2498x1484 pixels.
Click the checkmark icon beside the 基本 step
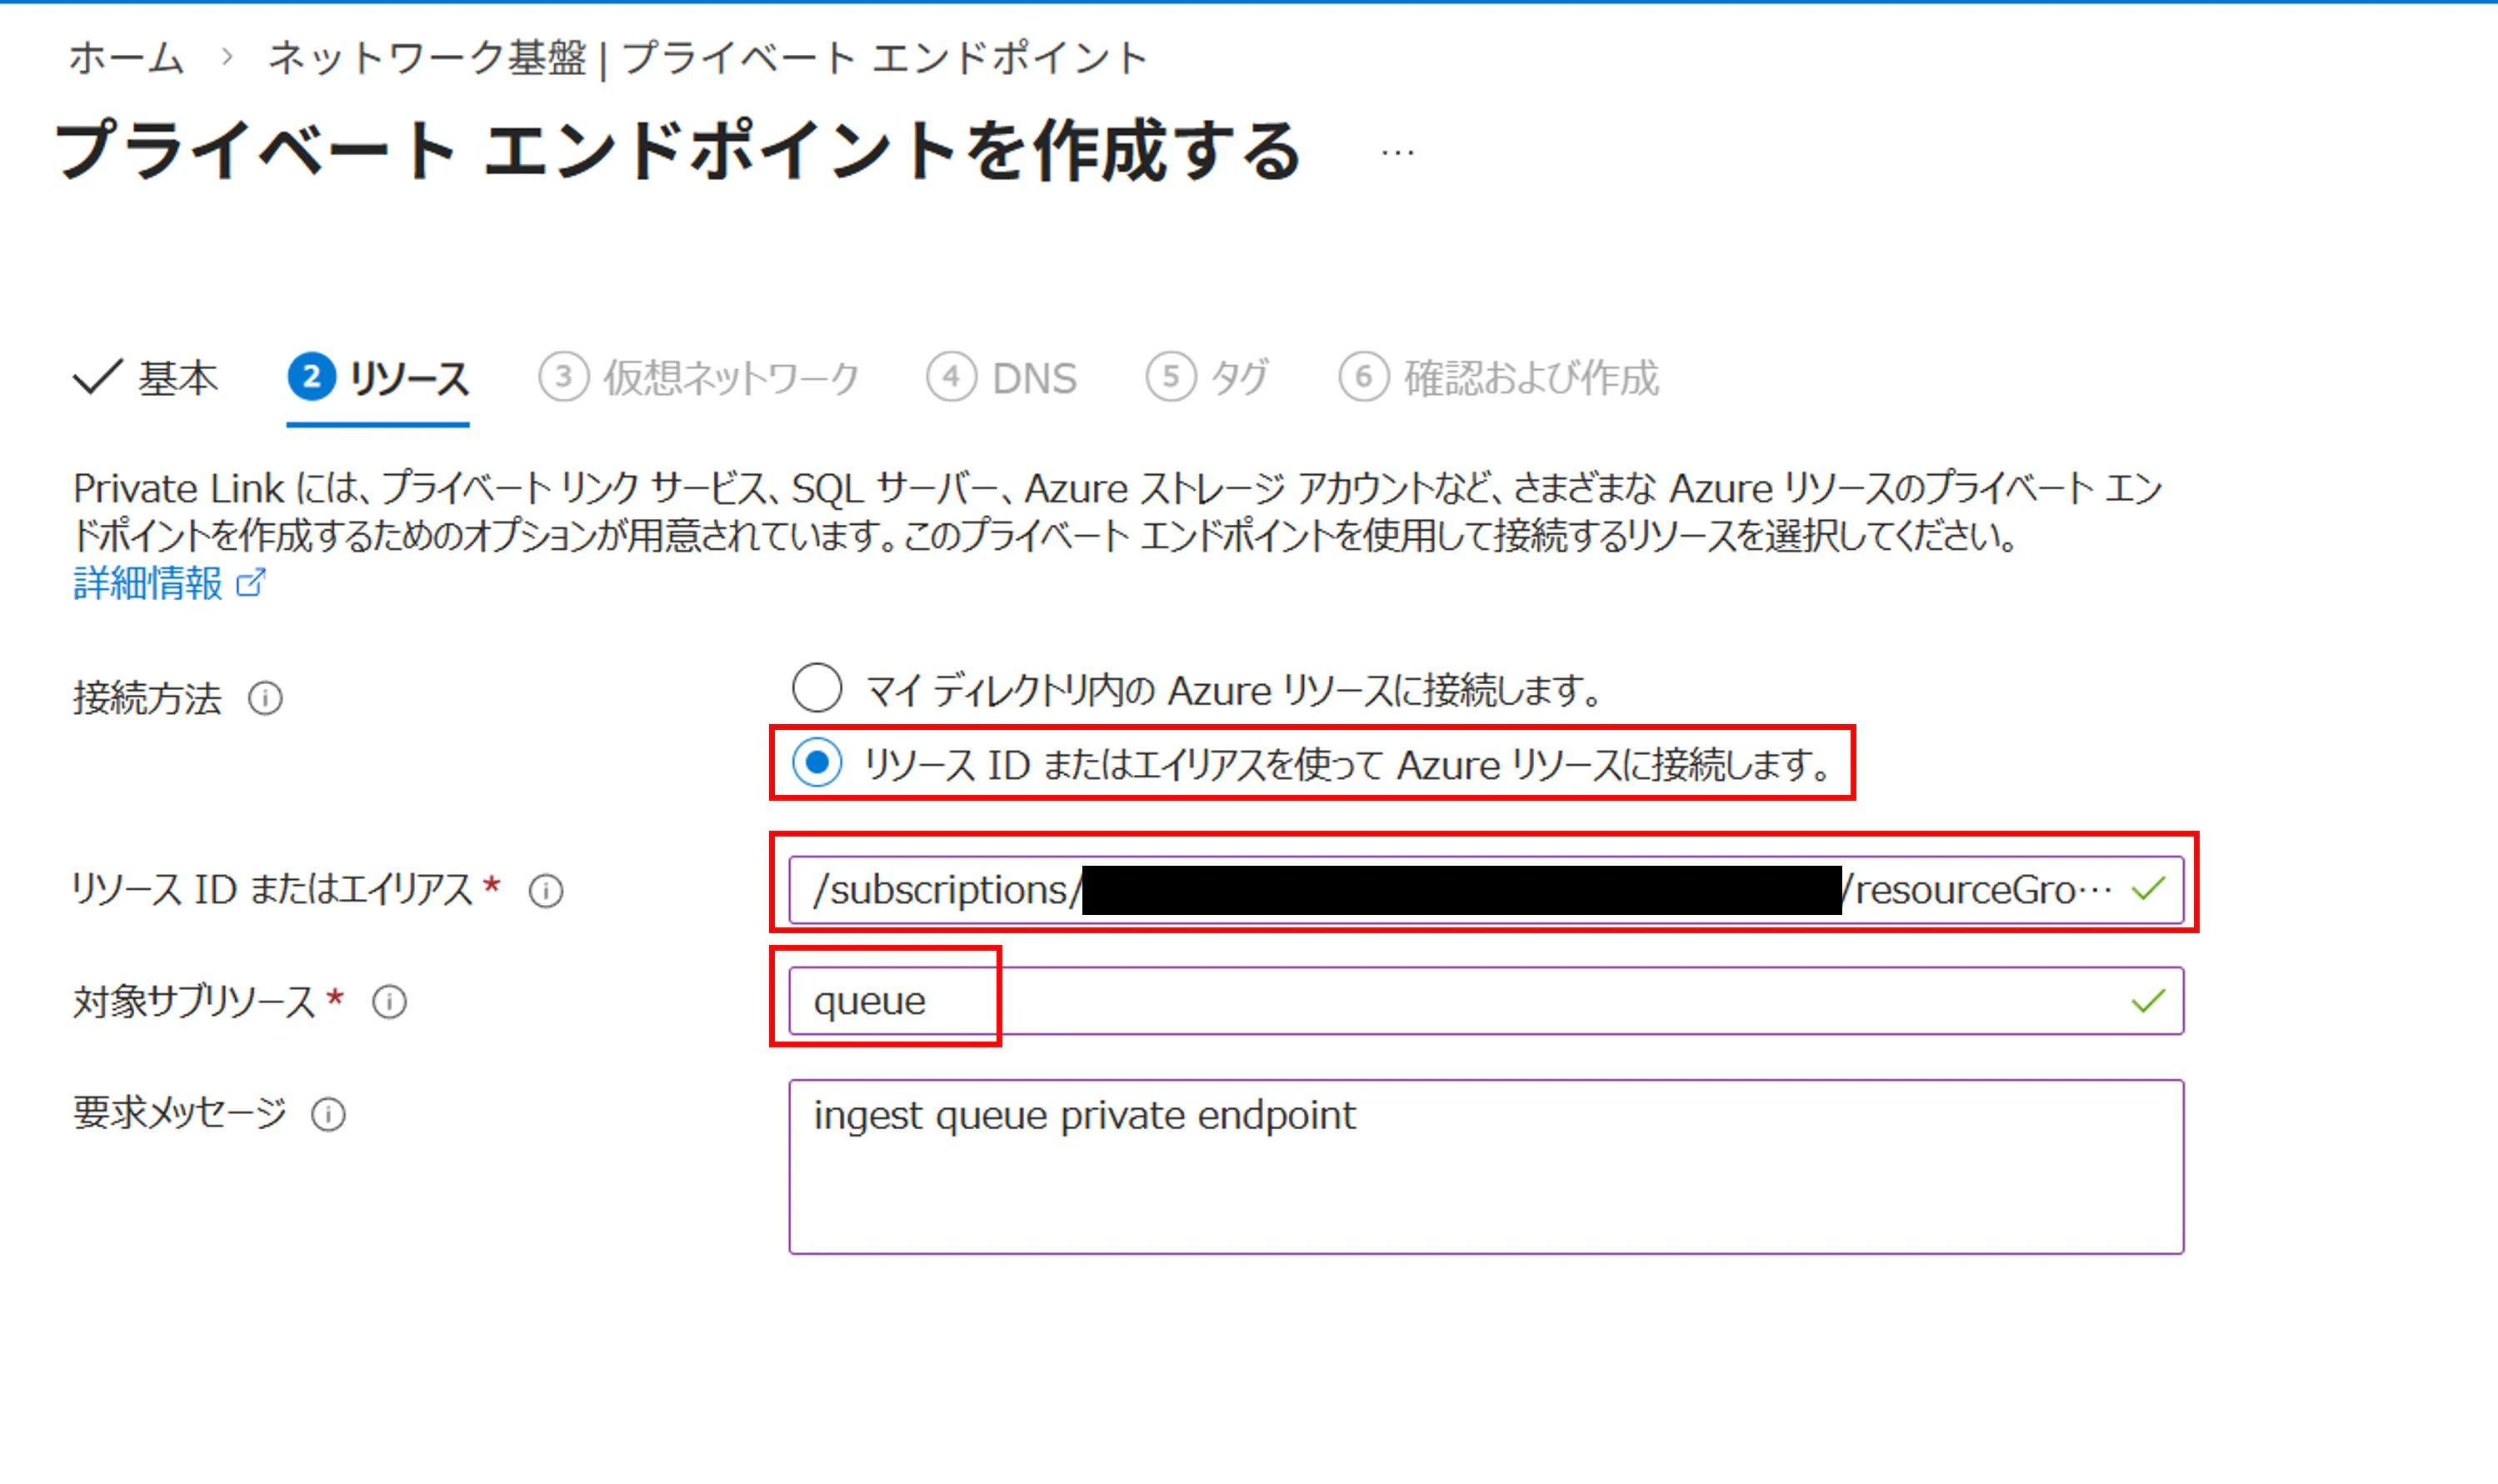coord(97,377)
